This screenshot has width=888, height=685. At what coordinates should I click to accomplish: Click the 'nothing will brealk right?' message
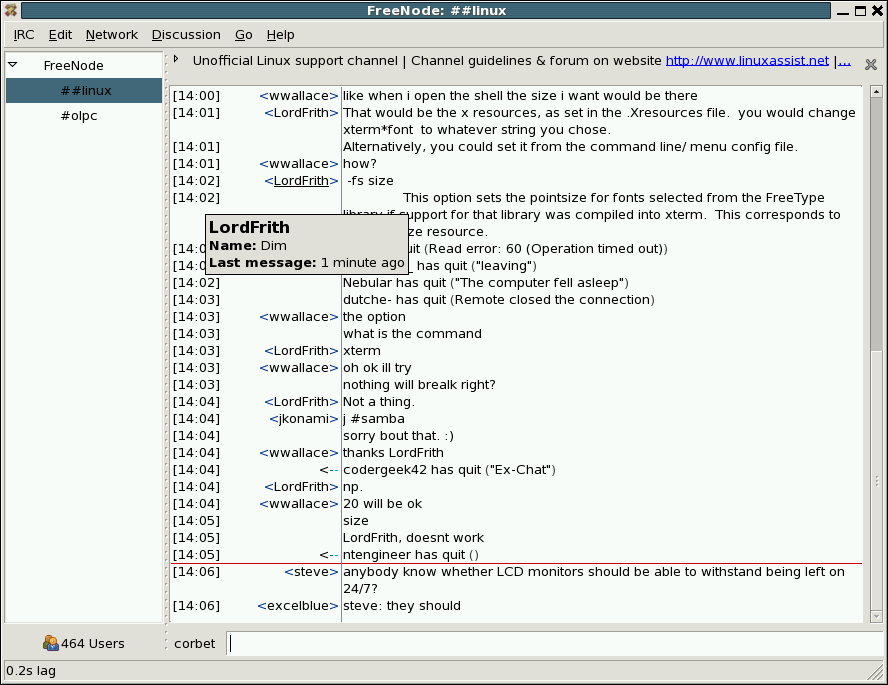[x=419, y=385]
